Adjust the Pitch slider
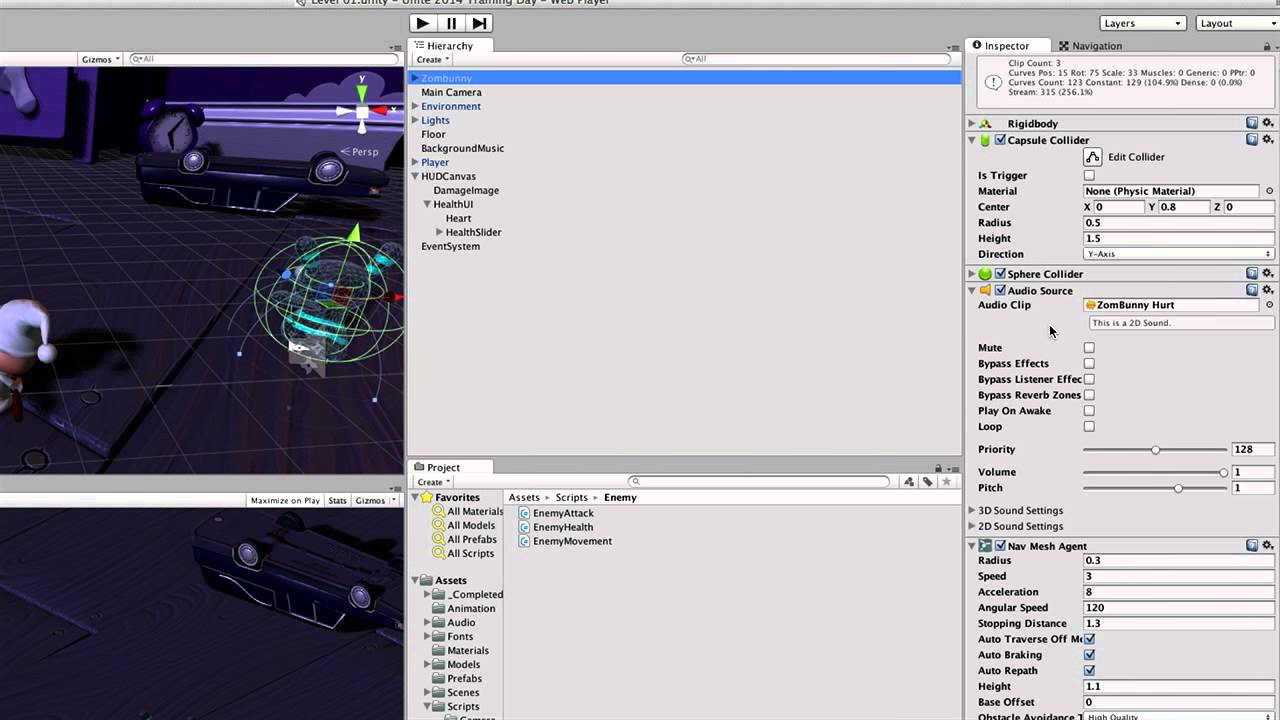 click(x=1155, y=488)
